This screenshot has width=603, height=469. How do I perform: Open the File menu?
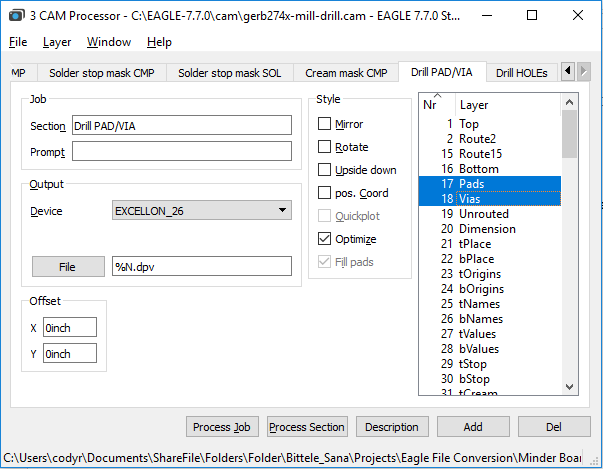point(19,42)
